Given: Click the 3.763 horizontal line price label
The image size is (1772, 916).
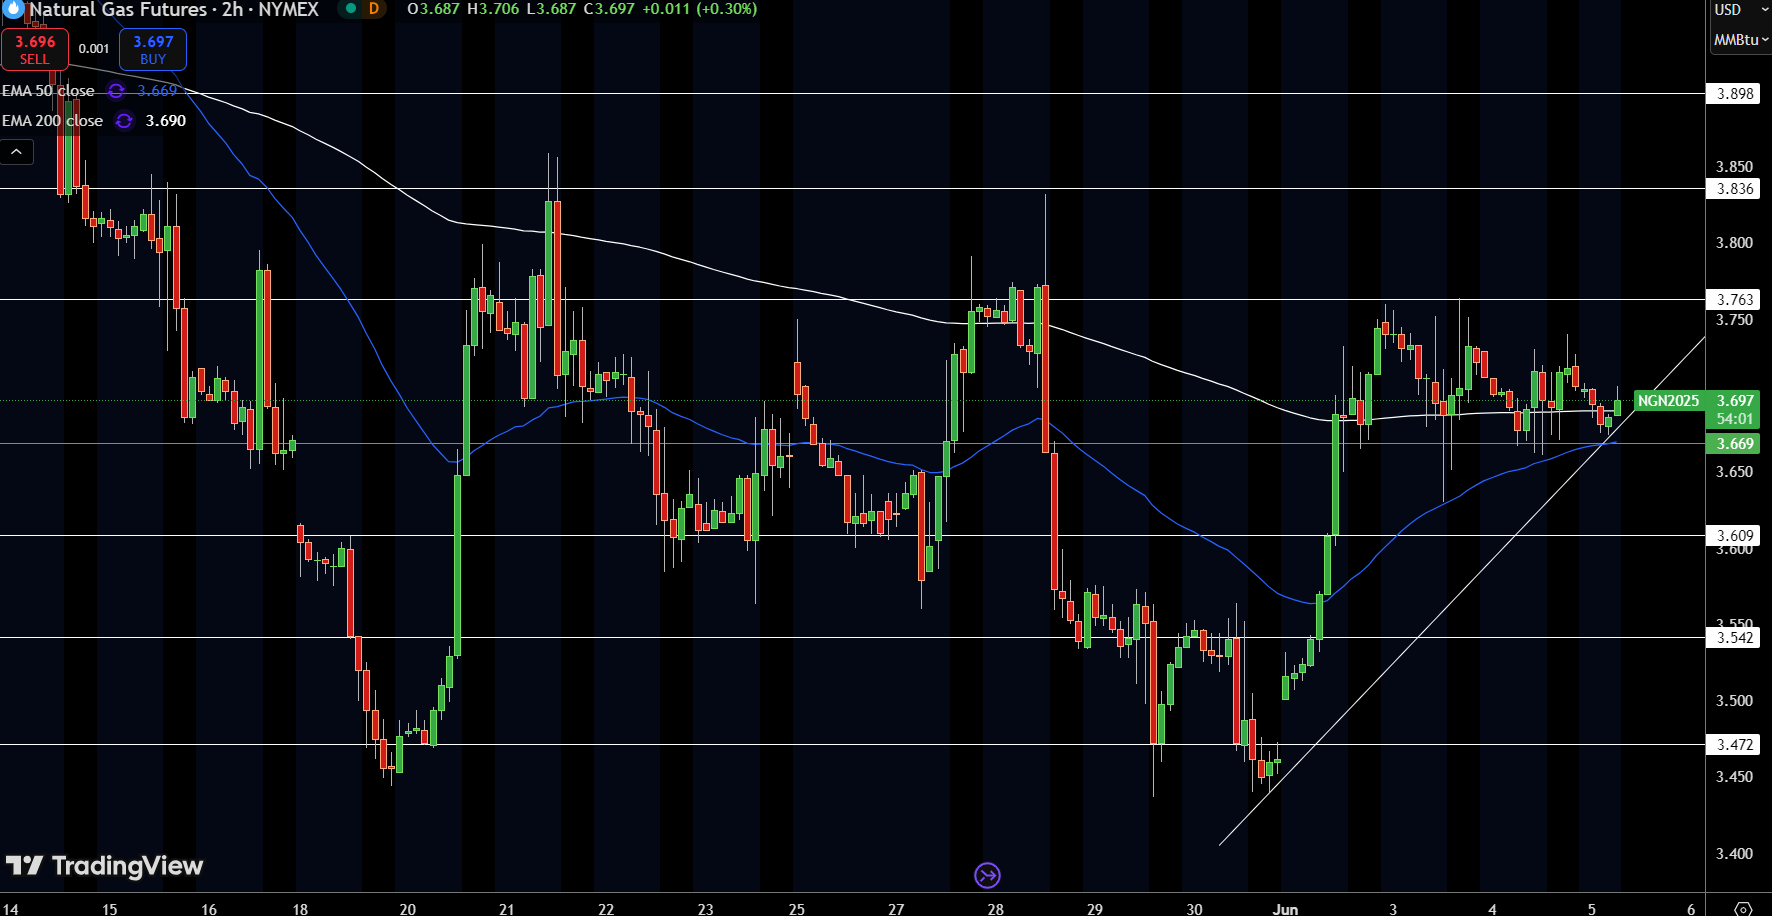Looking at the screenshot, I should [1735, 300].
